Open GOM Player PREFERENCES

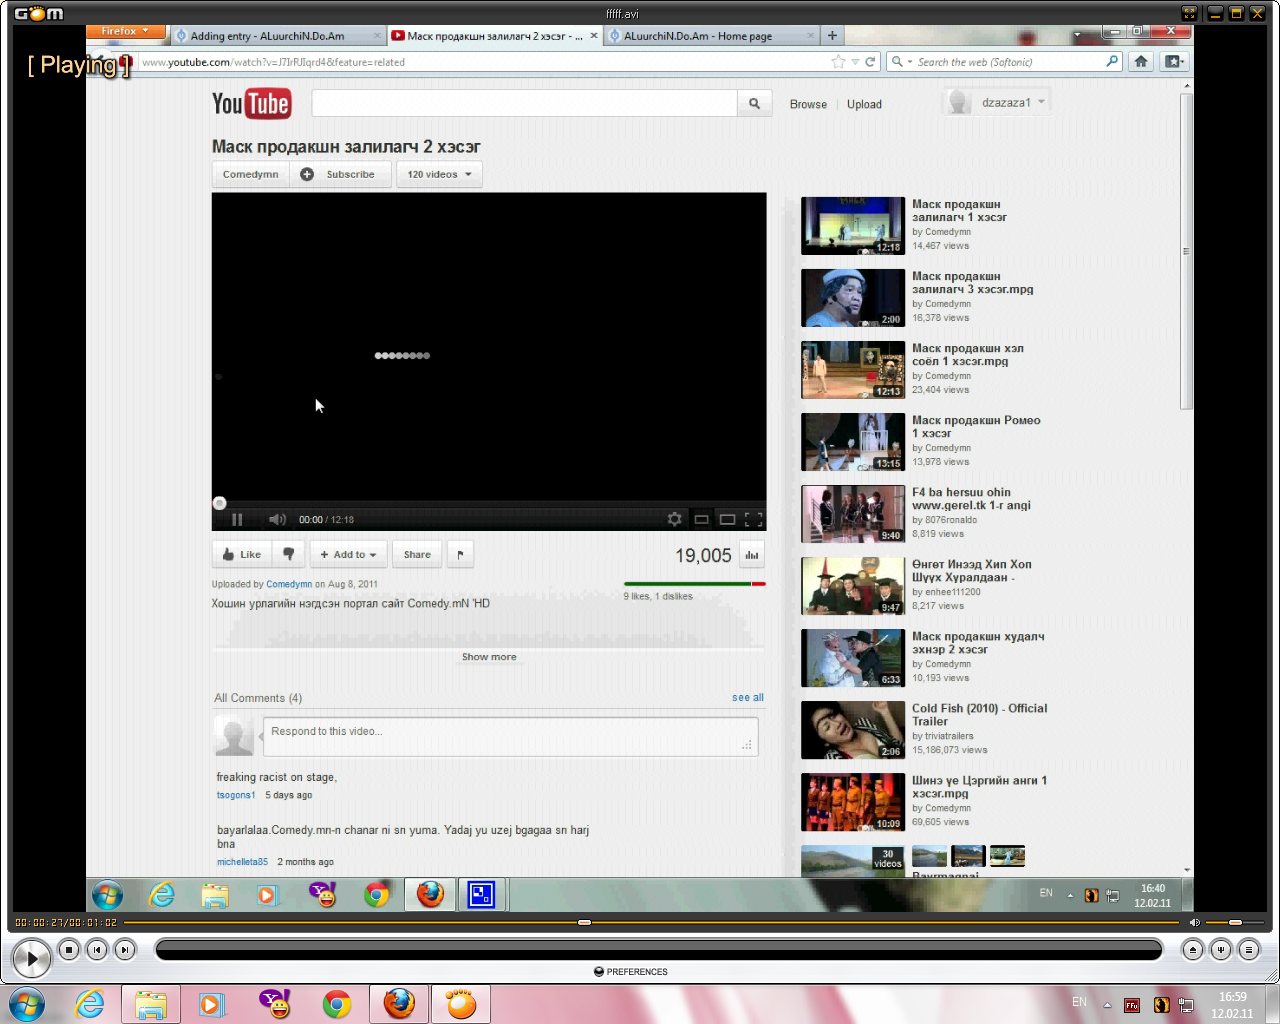tap(631, 971)
